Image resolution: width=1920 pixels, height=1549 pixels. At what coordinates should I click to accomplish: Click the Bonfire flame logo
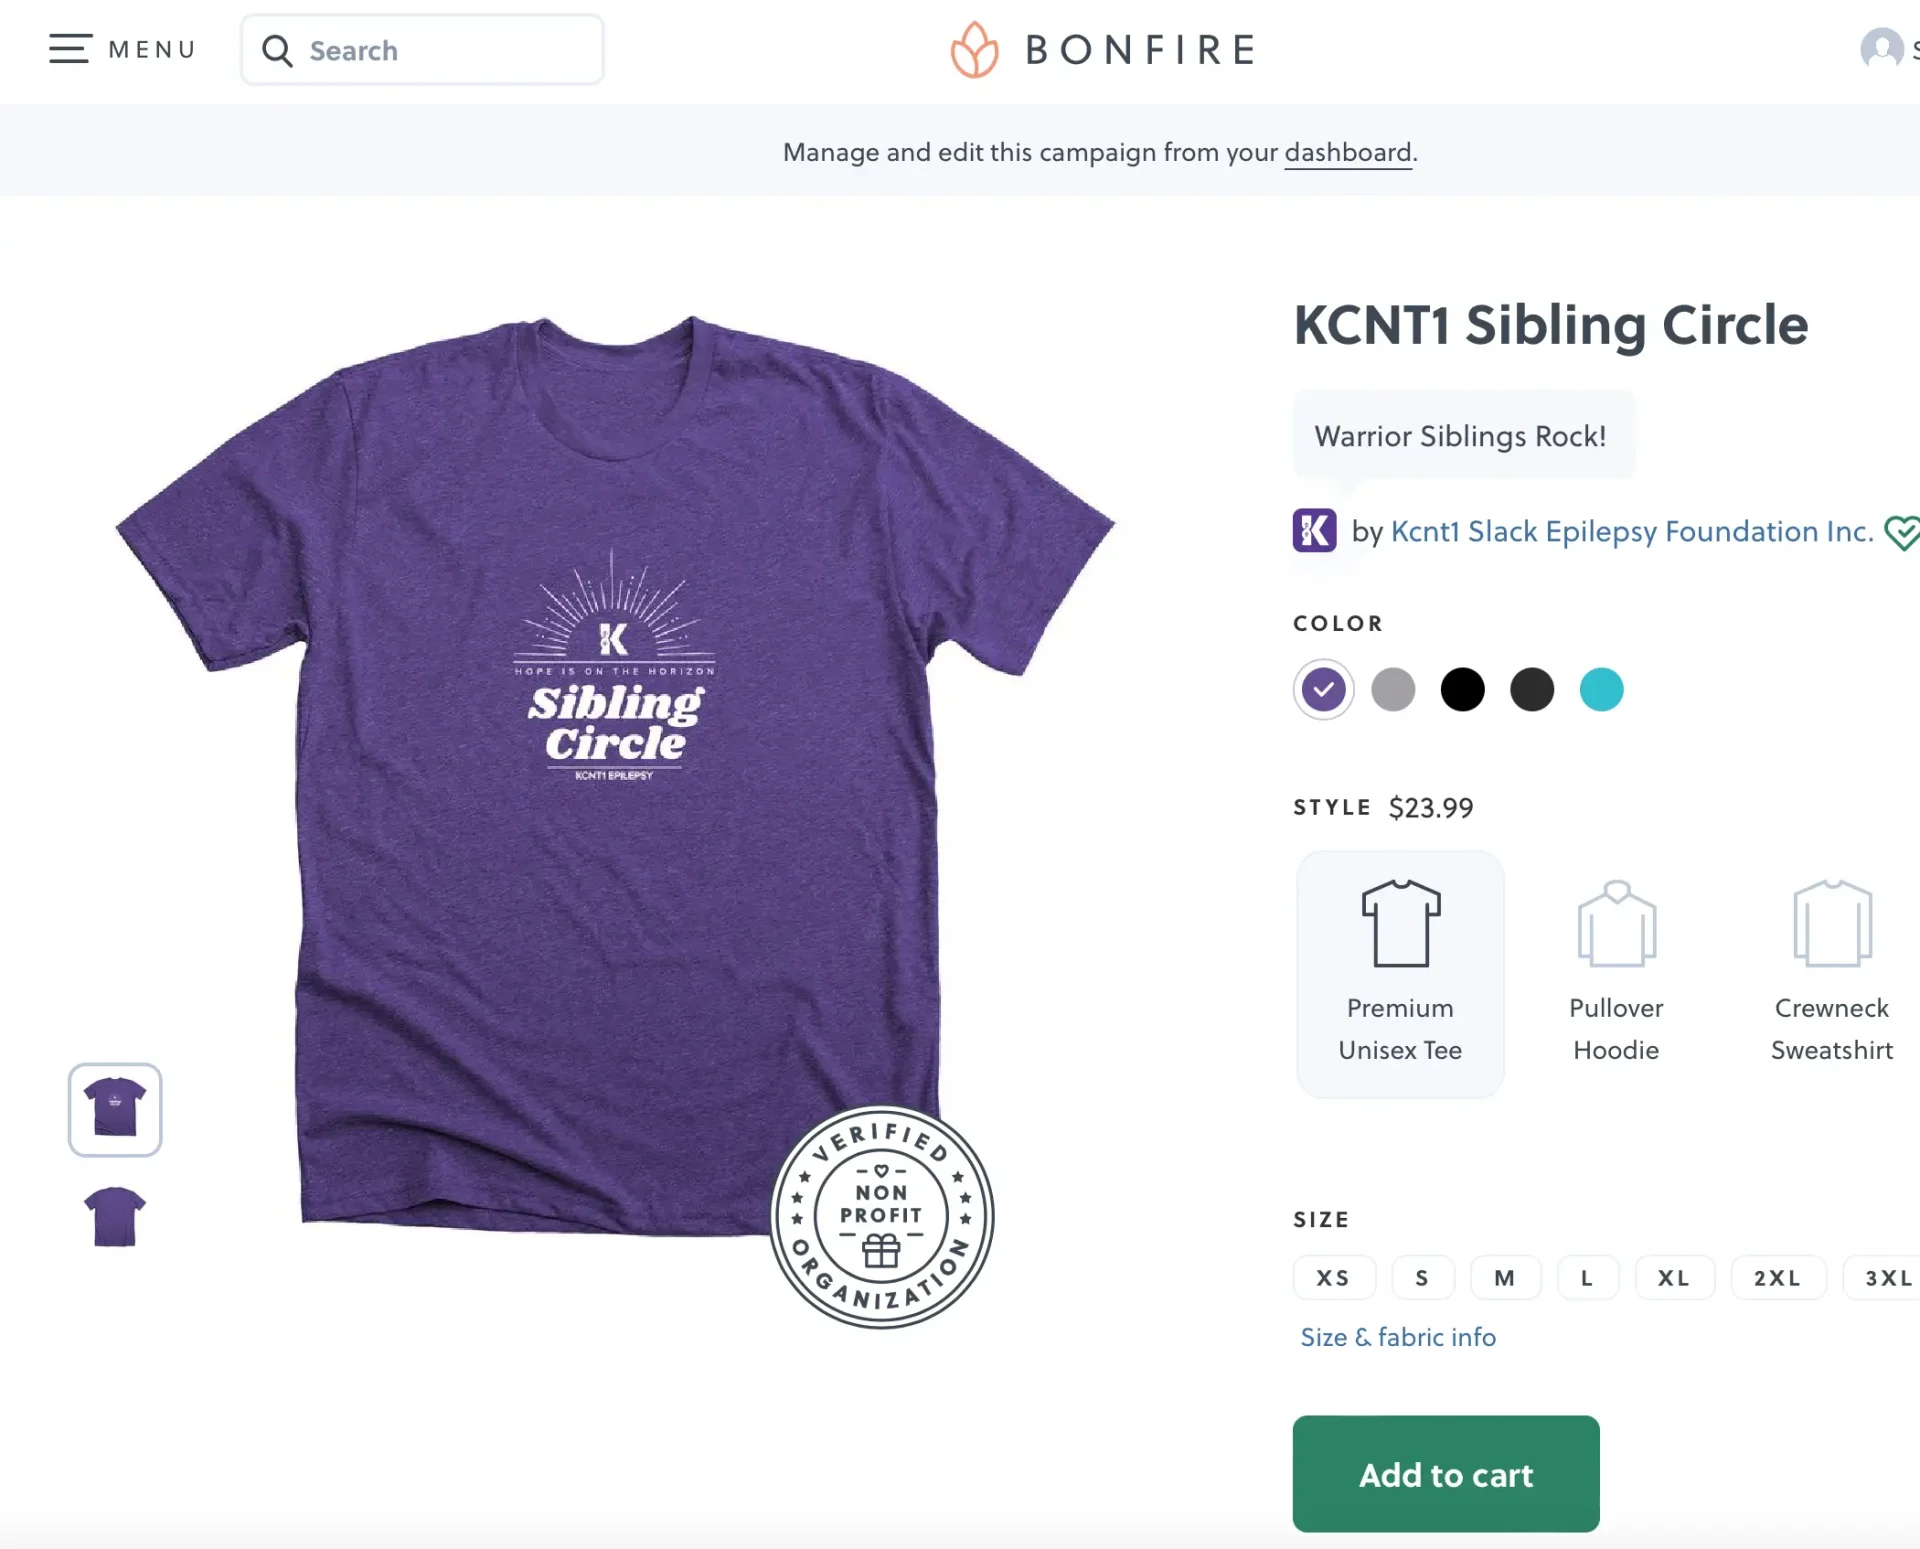974,50
